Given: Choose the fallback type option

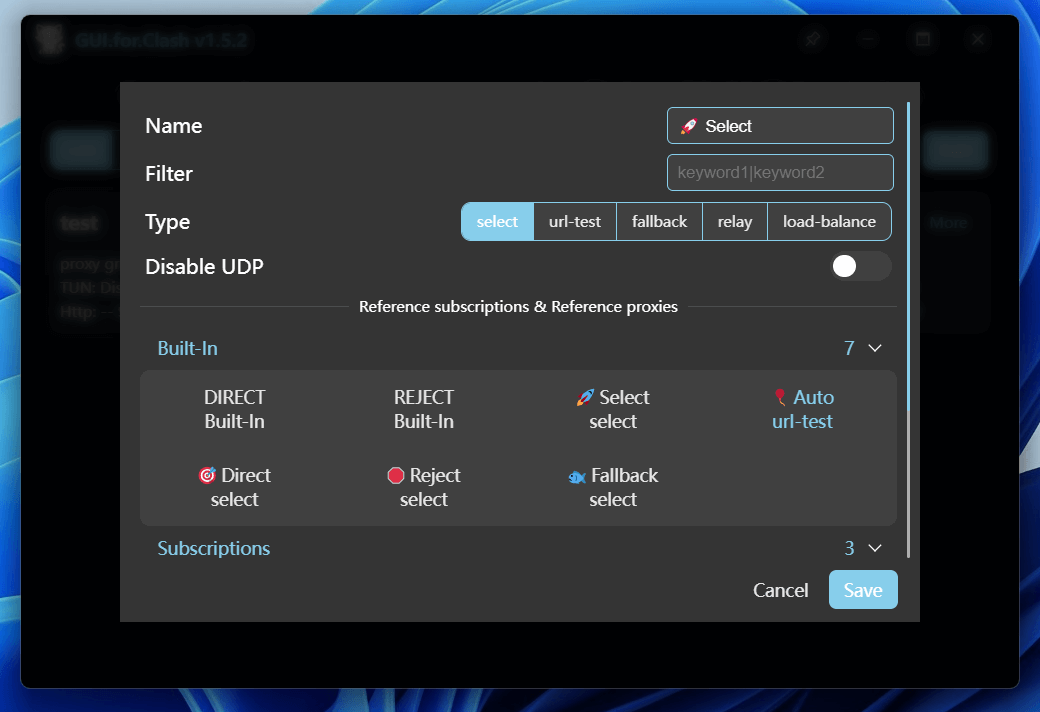Looking at the screenshot, I should (659, 222).
